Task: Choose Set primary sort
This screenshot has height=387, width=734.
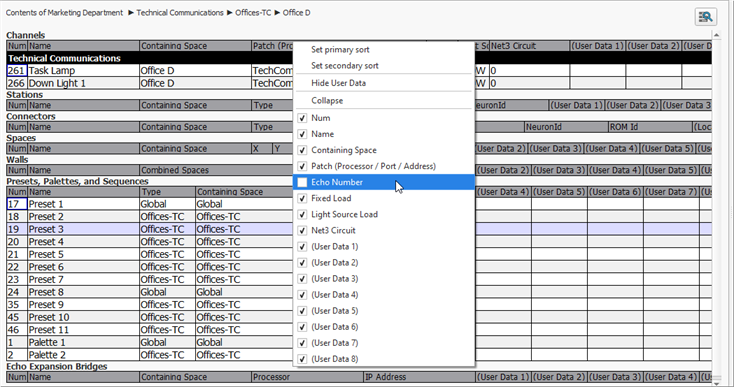Action: 340,50
